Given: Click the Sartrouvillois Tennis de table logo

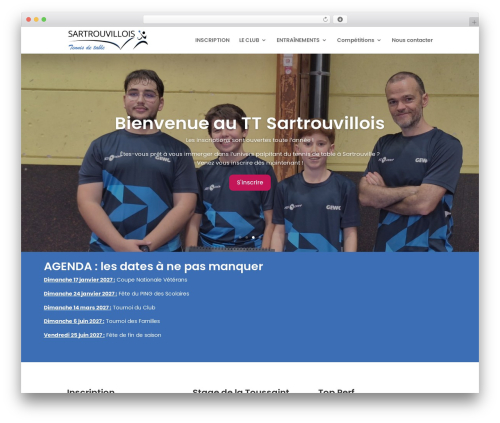Looking at the screenshot, I should pyautogui.click(x=108, y=40).
